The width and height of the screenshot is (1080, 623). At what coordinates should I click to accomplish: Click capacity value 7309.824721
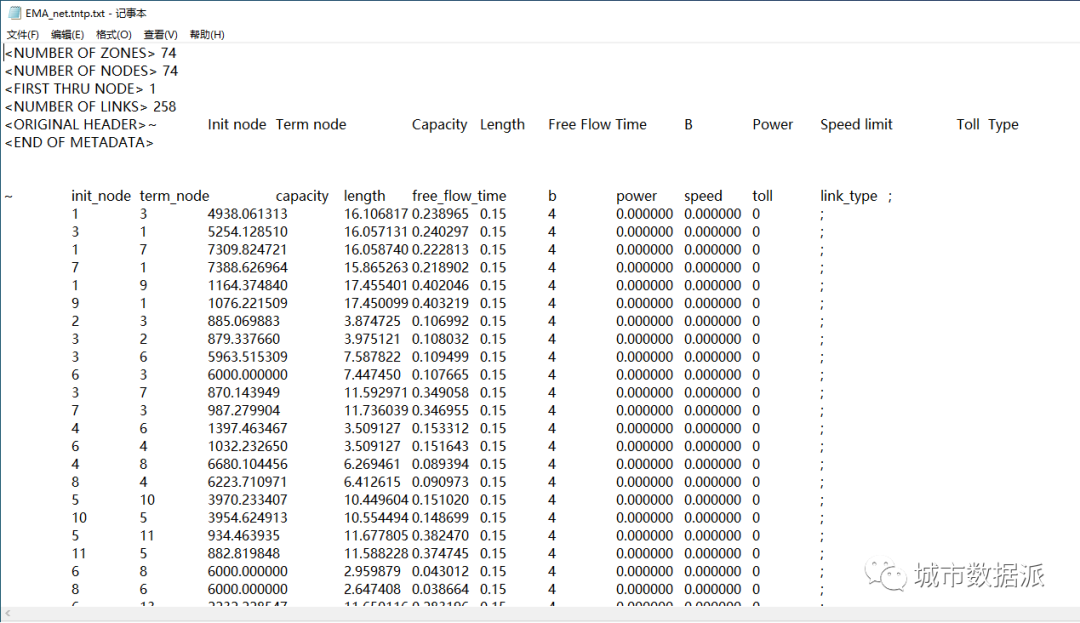pyautogui.click(x=247, y=250)
